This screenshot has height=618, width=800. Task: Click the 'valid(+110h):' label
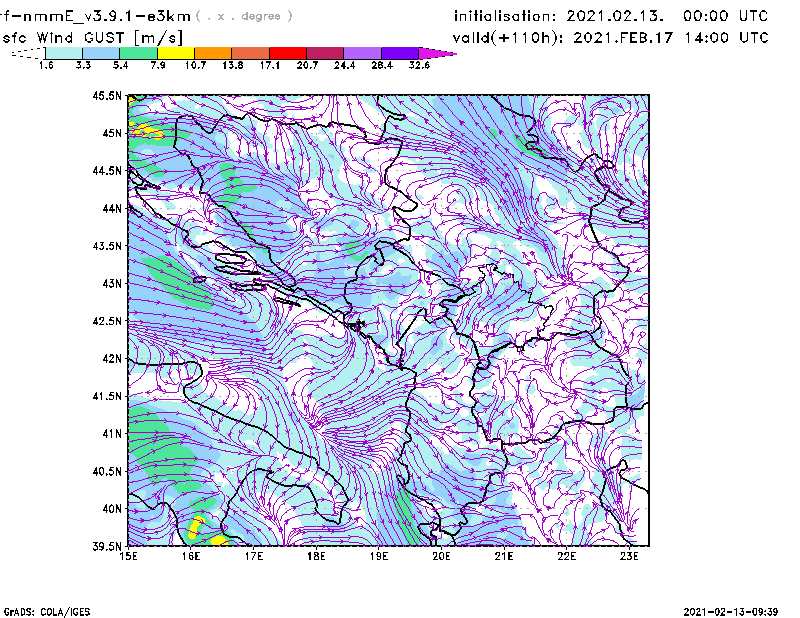(x=510, y=38)
